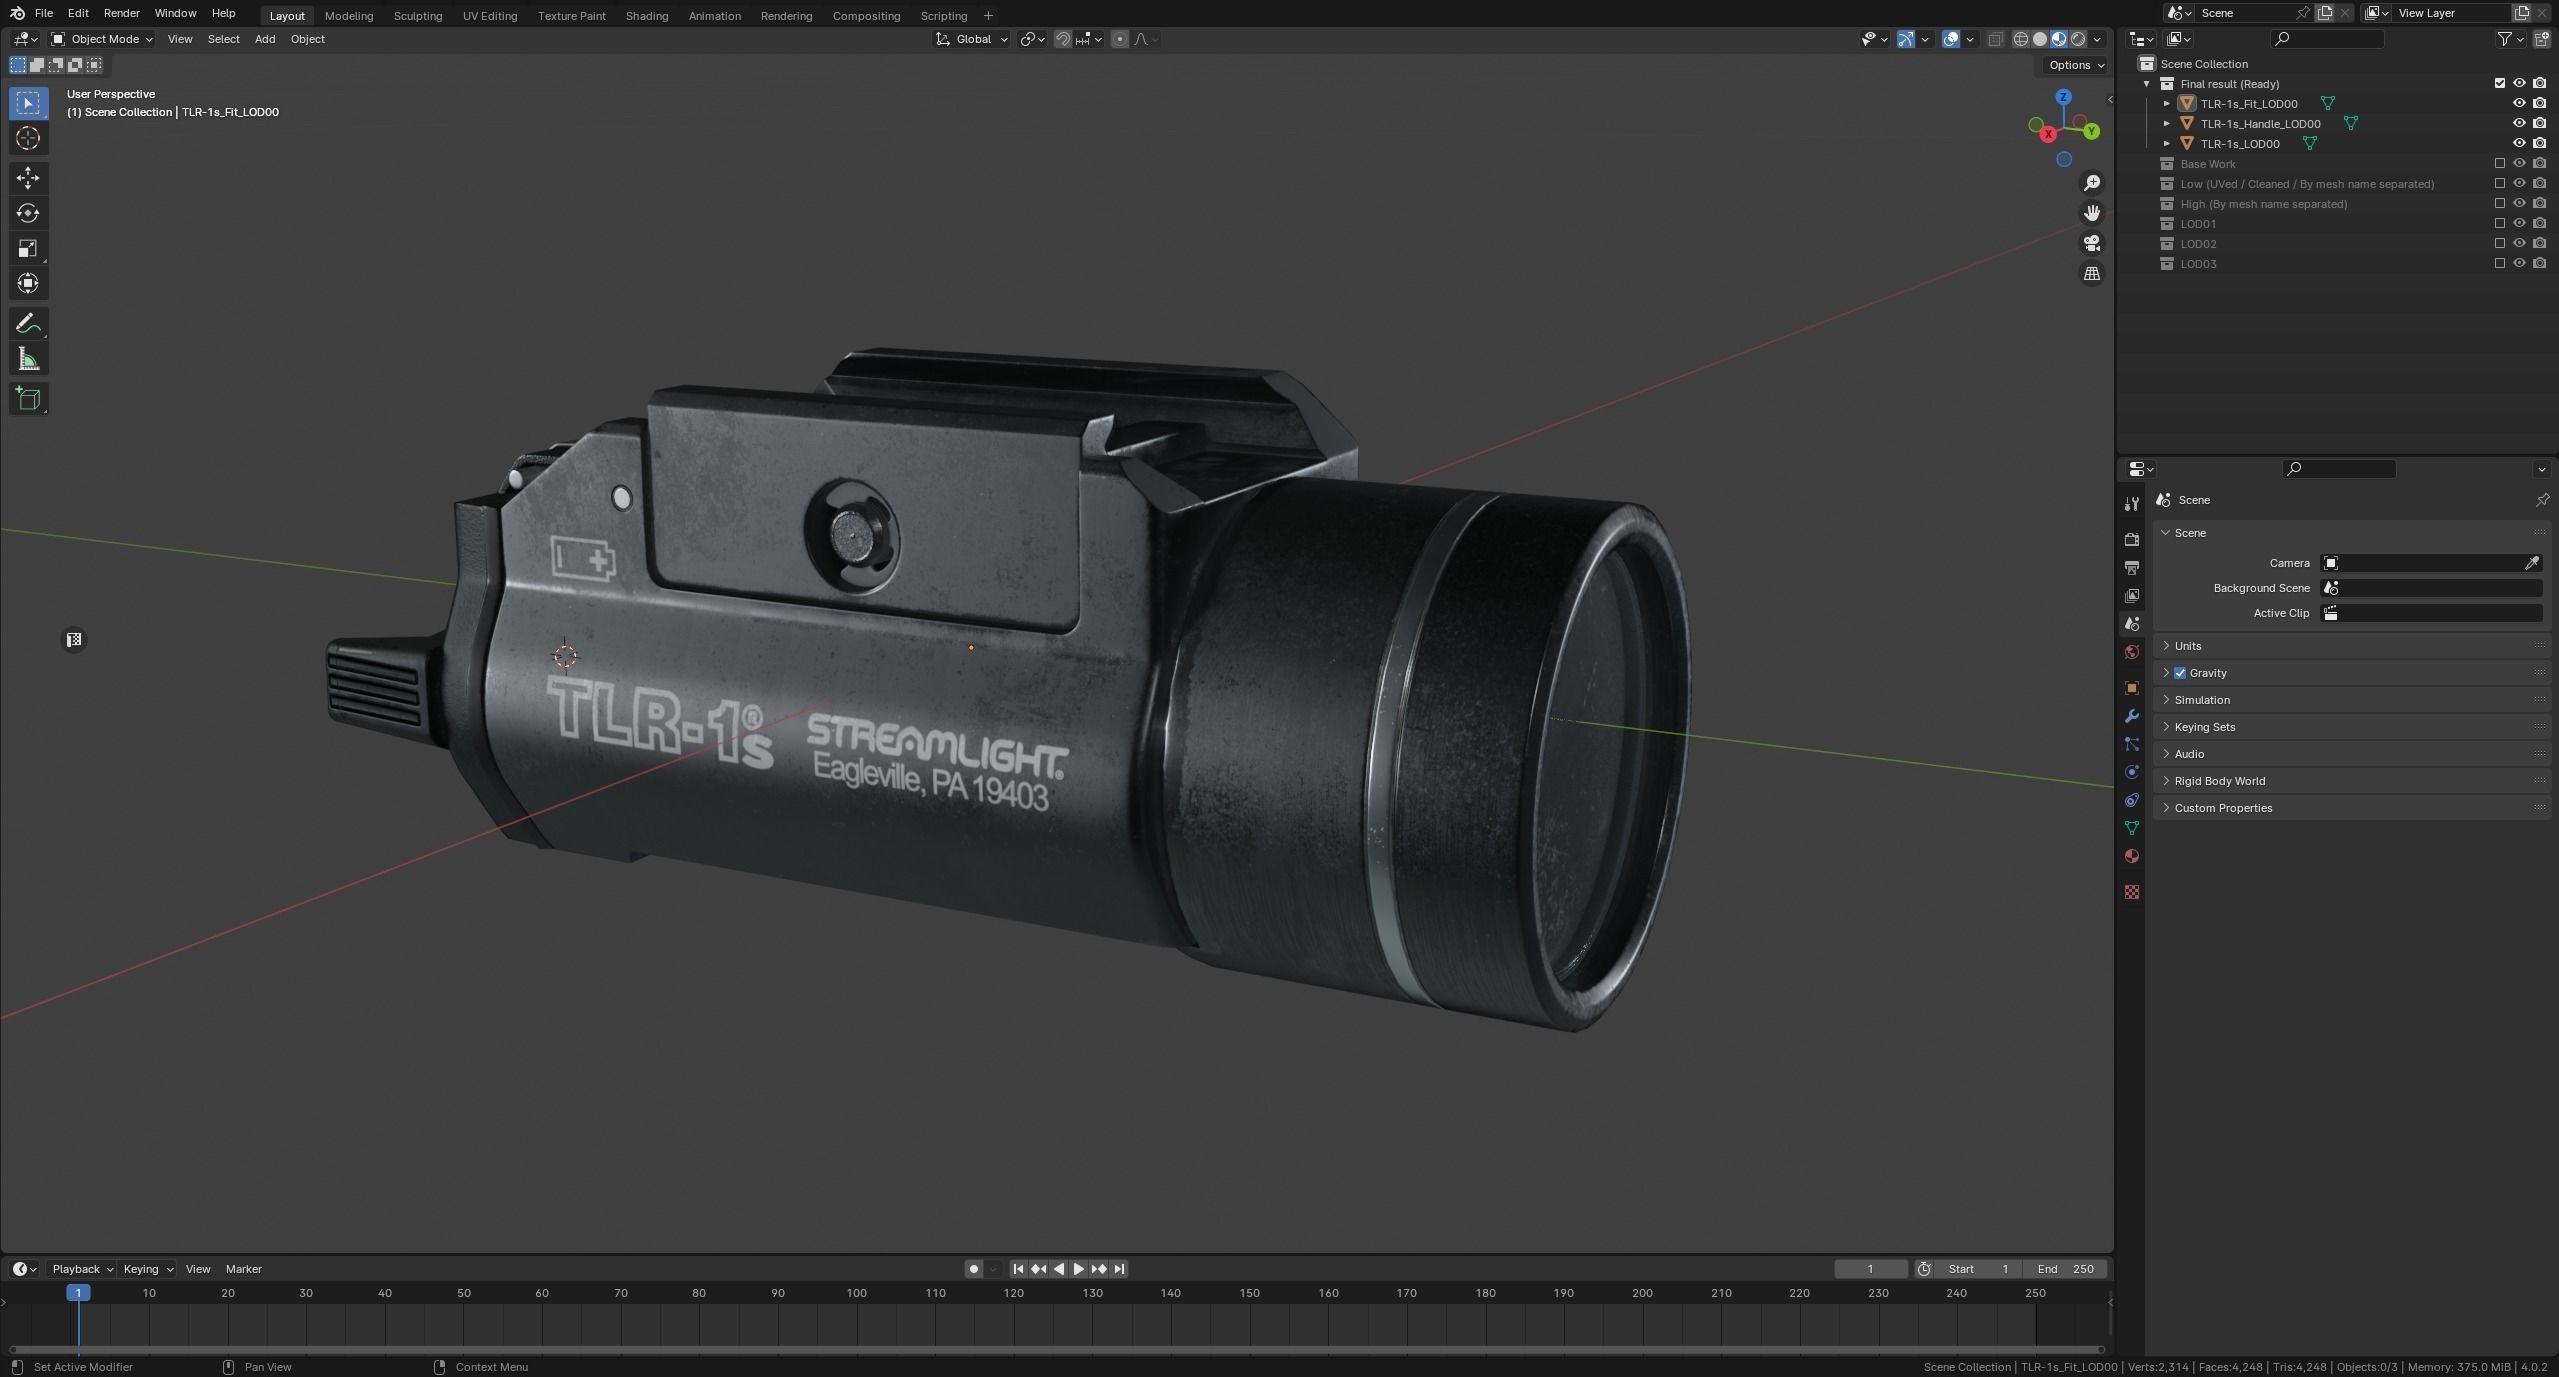Open the Render properties tab
This screenshot has height=1377, width=2559.
2132,539
